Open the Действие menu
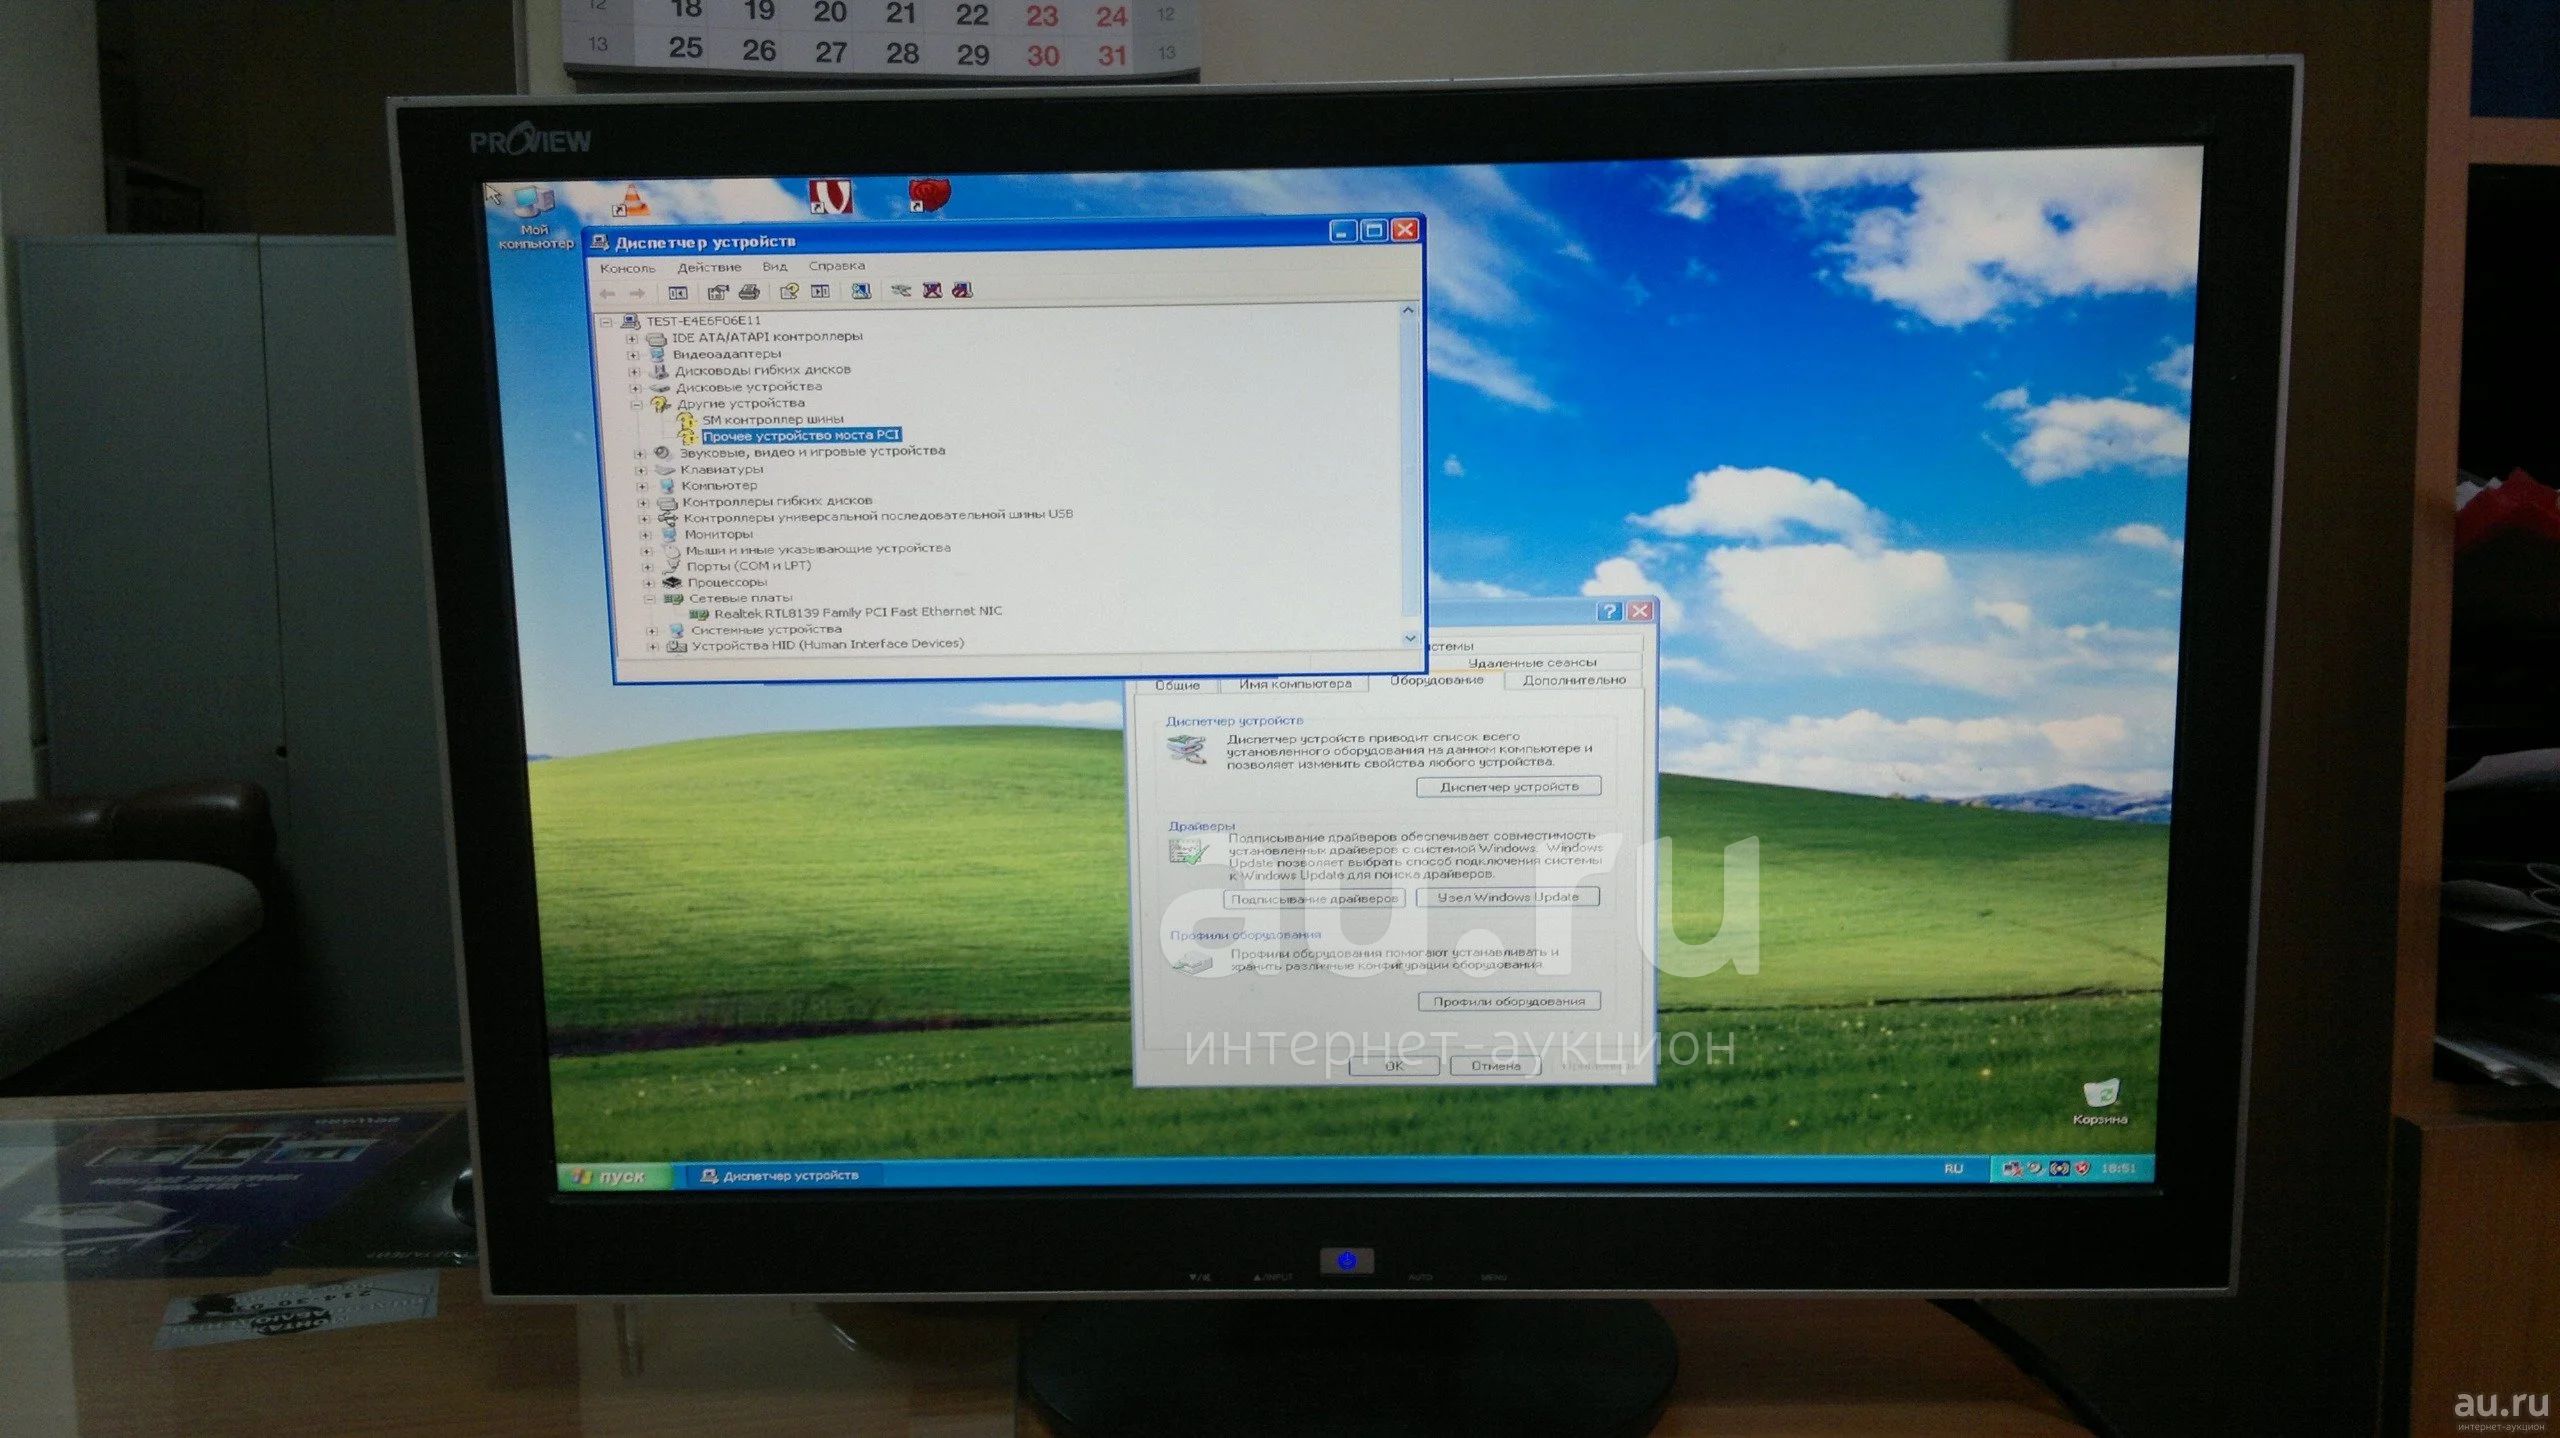Viewport: 2560px width, 1438px height. (709, 267)
